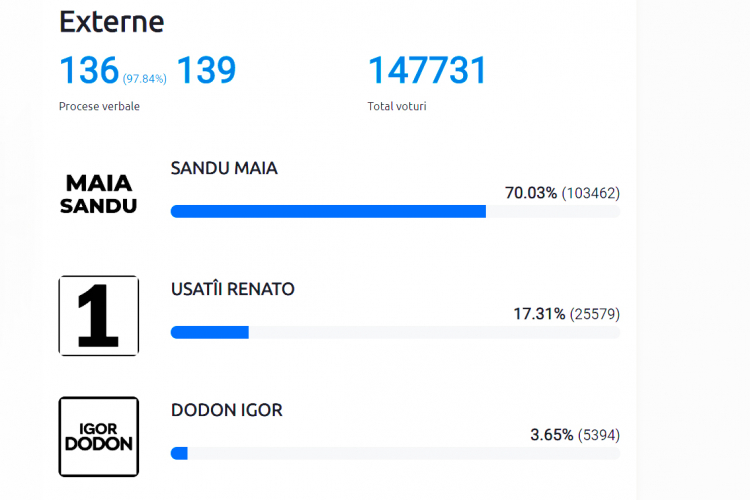The image size is (750, 500).
Task: Select the DODON IGOR candidate name
Action: [x=227, y=410]
